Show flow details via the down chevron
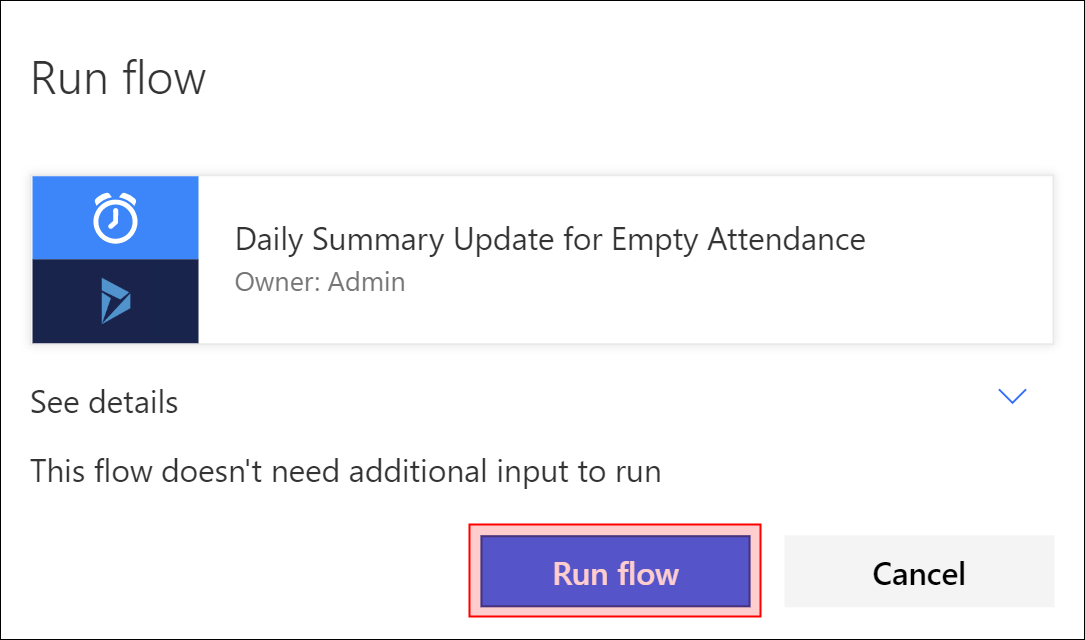This screenshot has height=640, width=1085. [1012, 396]
